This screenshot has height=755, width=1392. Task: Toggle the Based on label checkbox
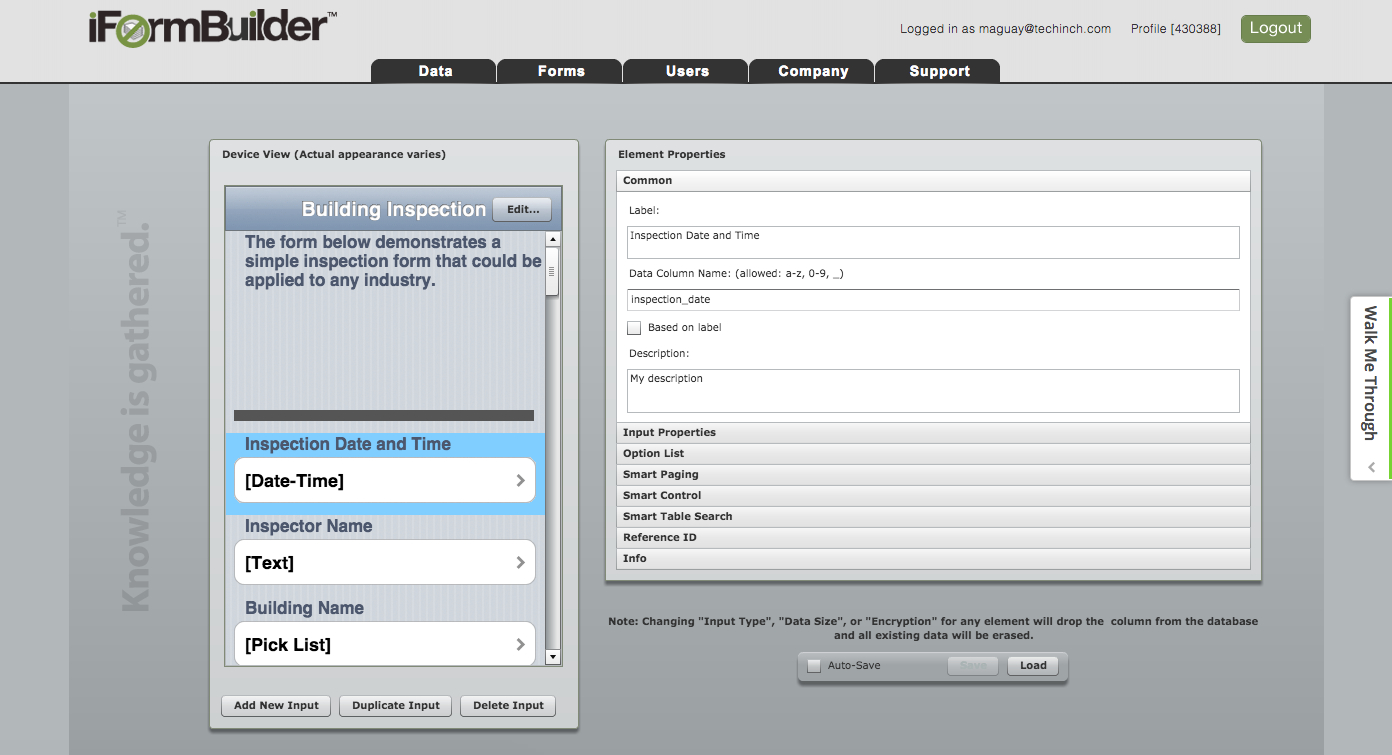[634, 328]
